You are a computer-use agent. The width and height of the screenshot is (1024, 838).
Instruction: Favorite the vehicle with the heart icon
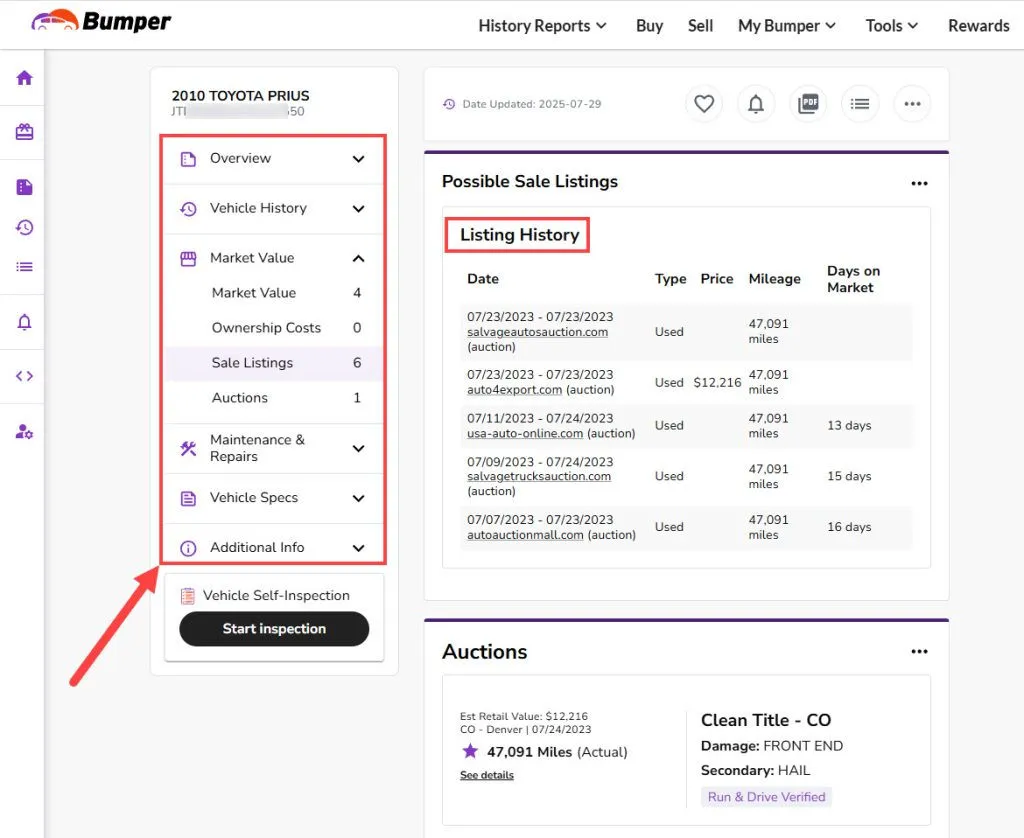tap(703, 104)
